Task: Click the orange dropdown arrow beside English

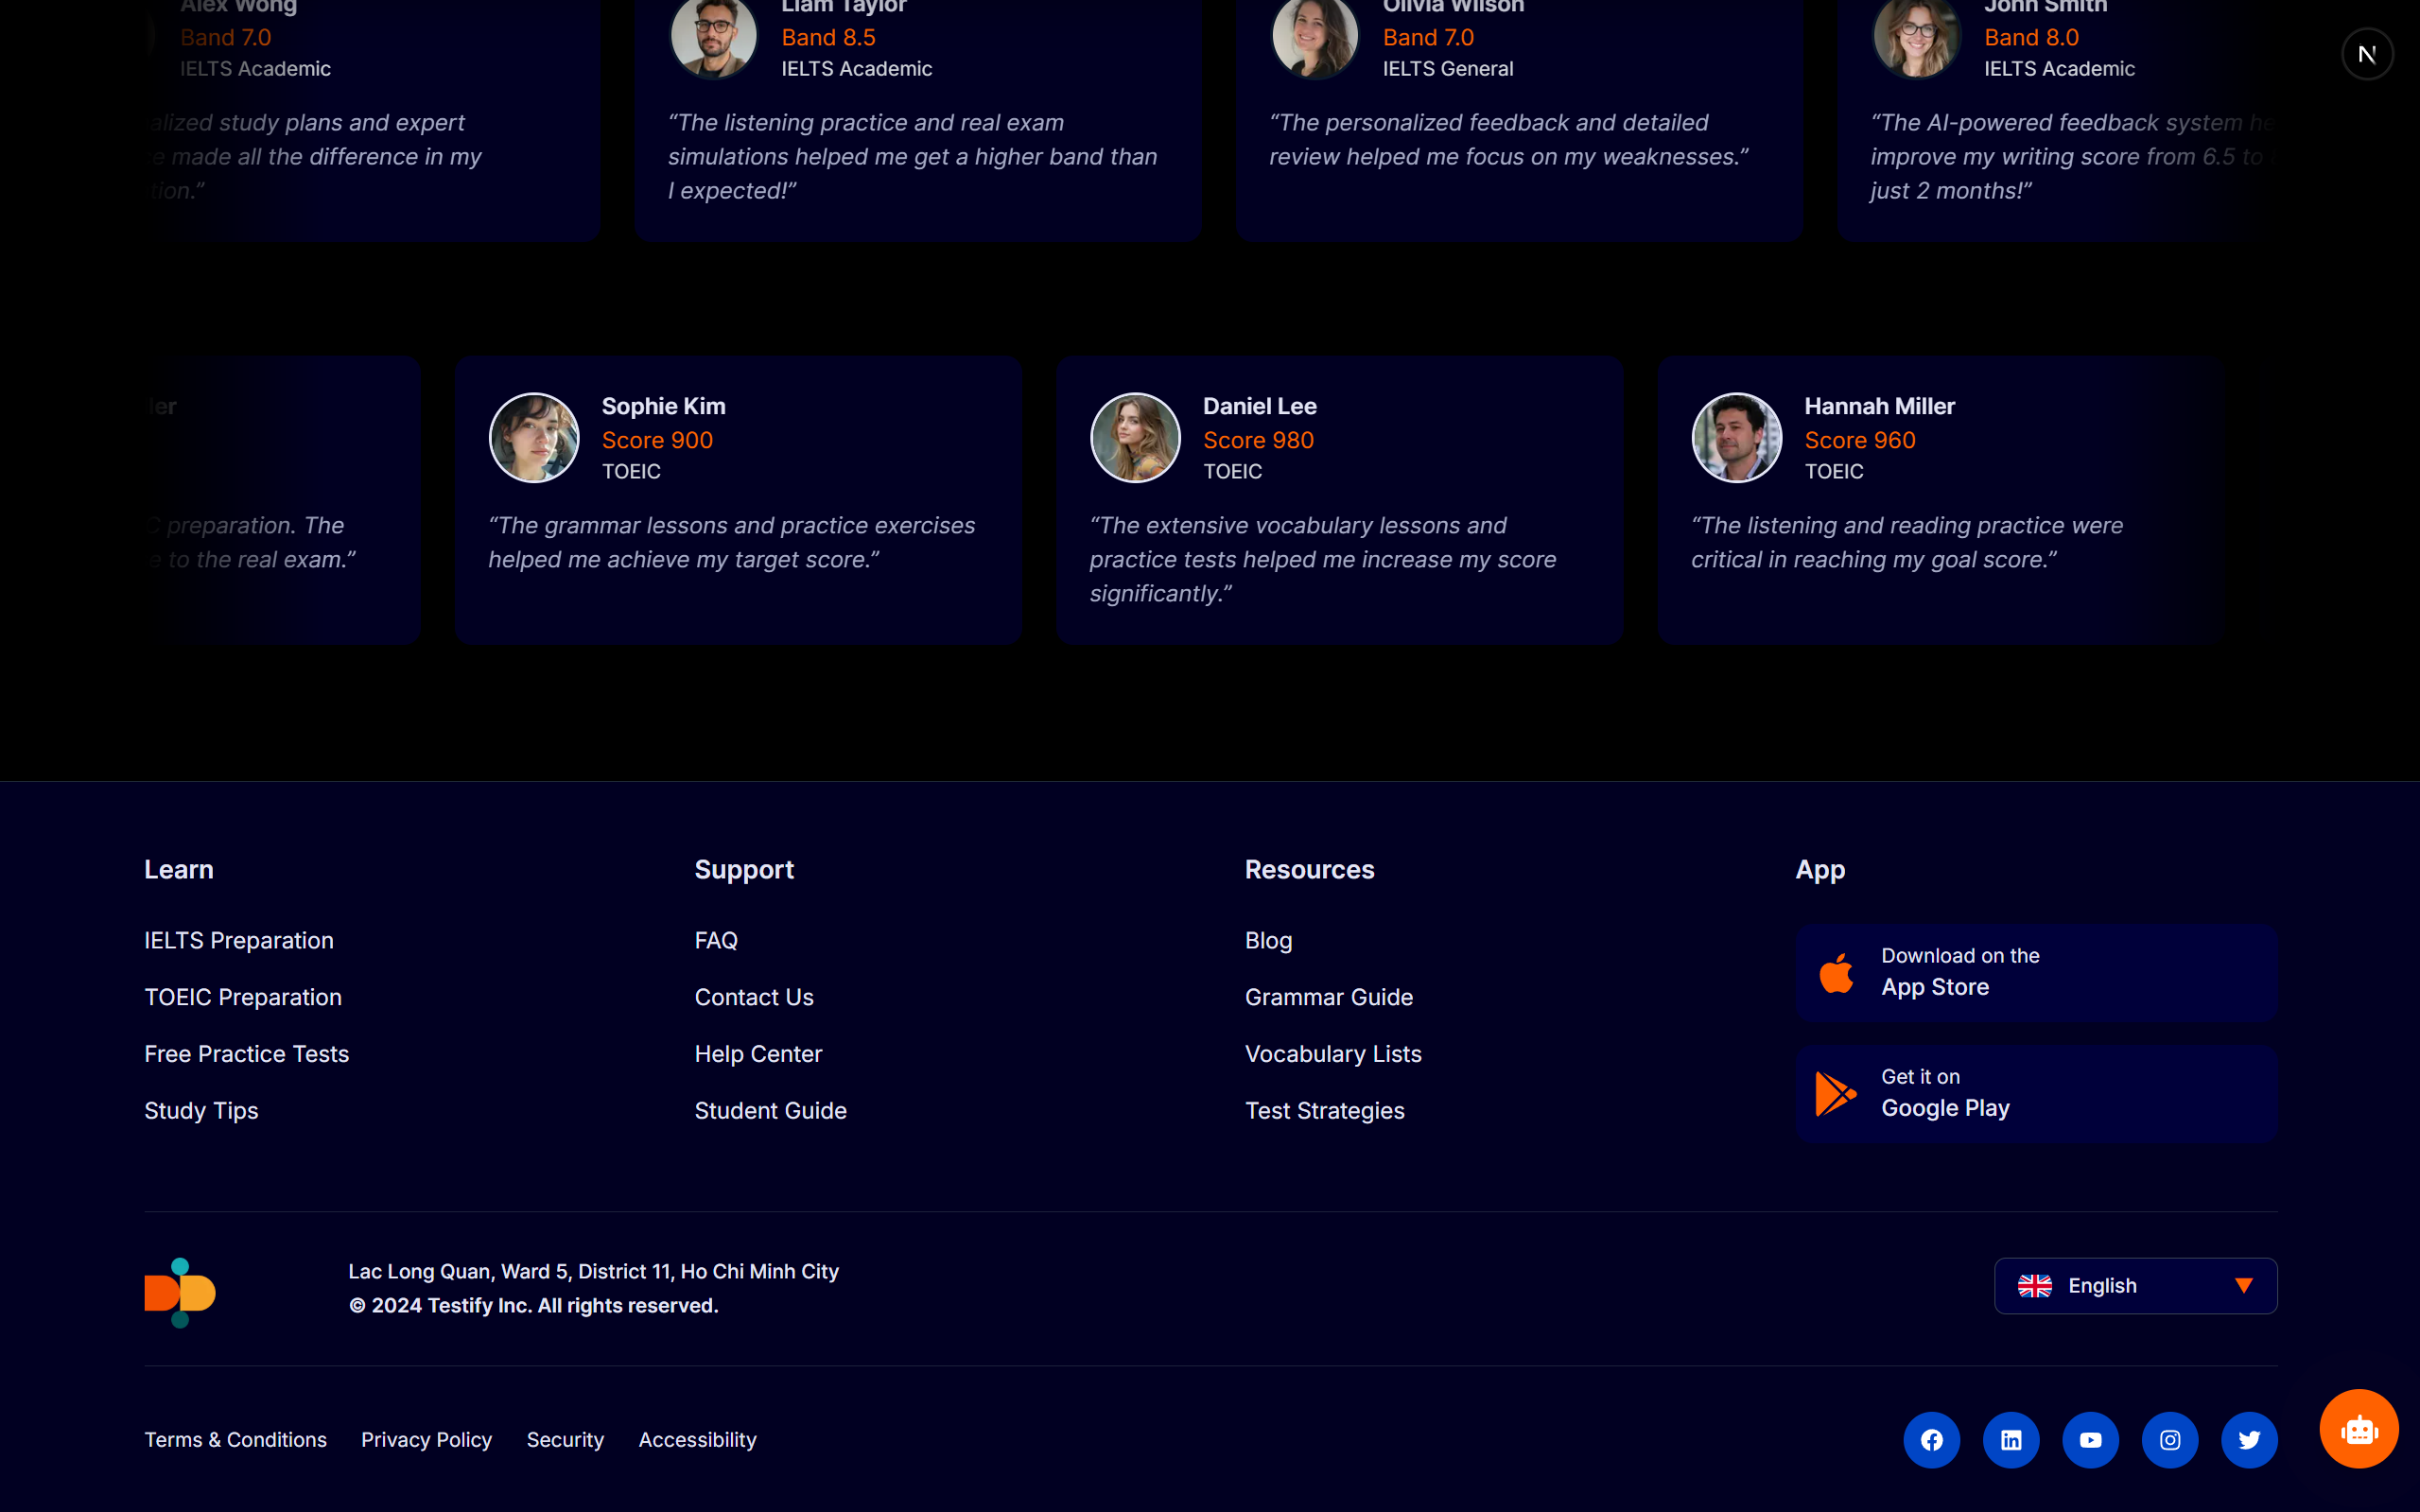Action: [2243, 1286]
